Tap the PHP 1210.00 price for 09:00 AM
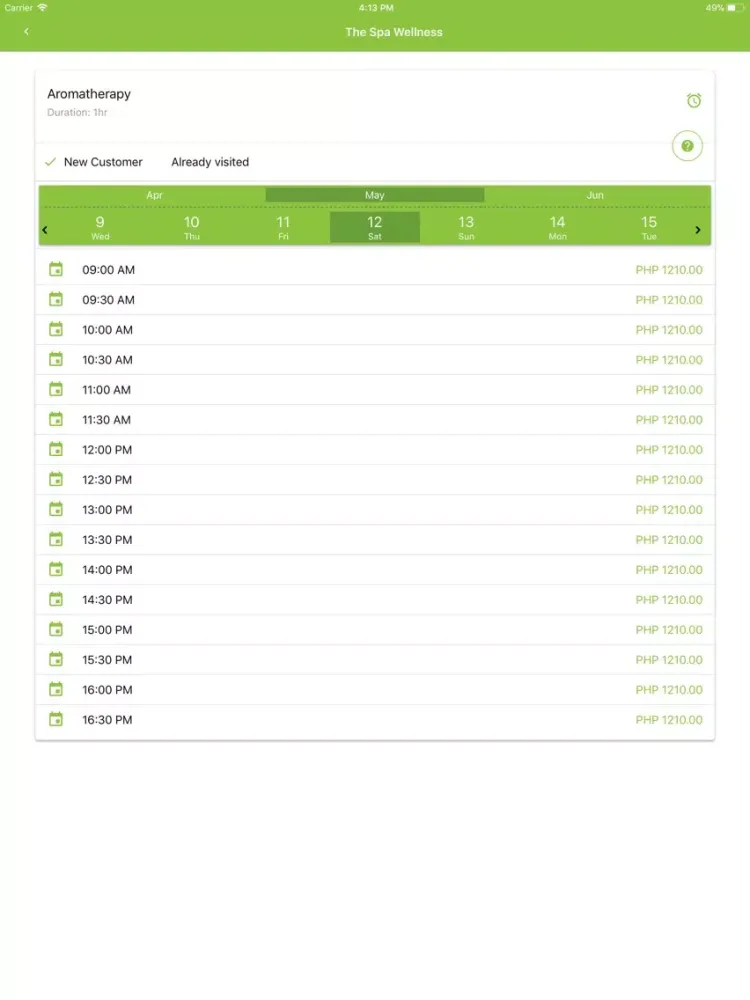 (x=669, y=270)
